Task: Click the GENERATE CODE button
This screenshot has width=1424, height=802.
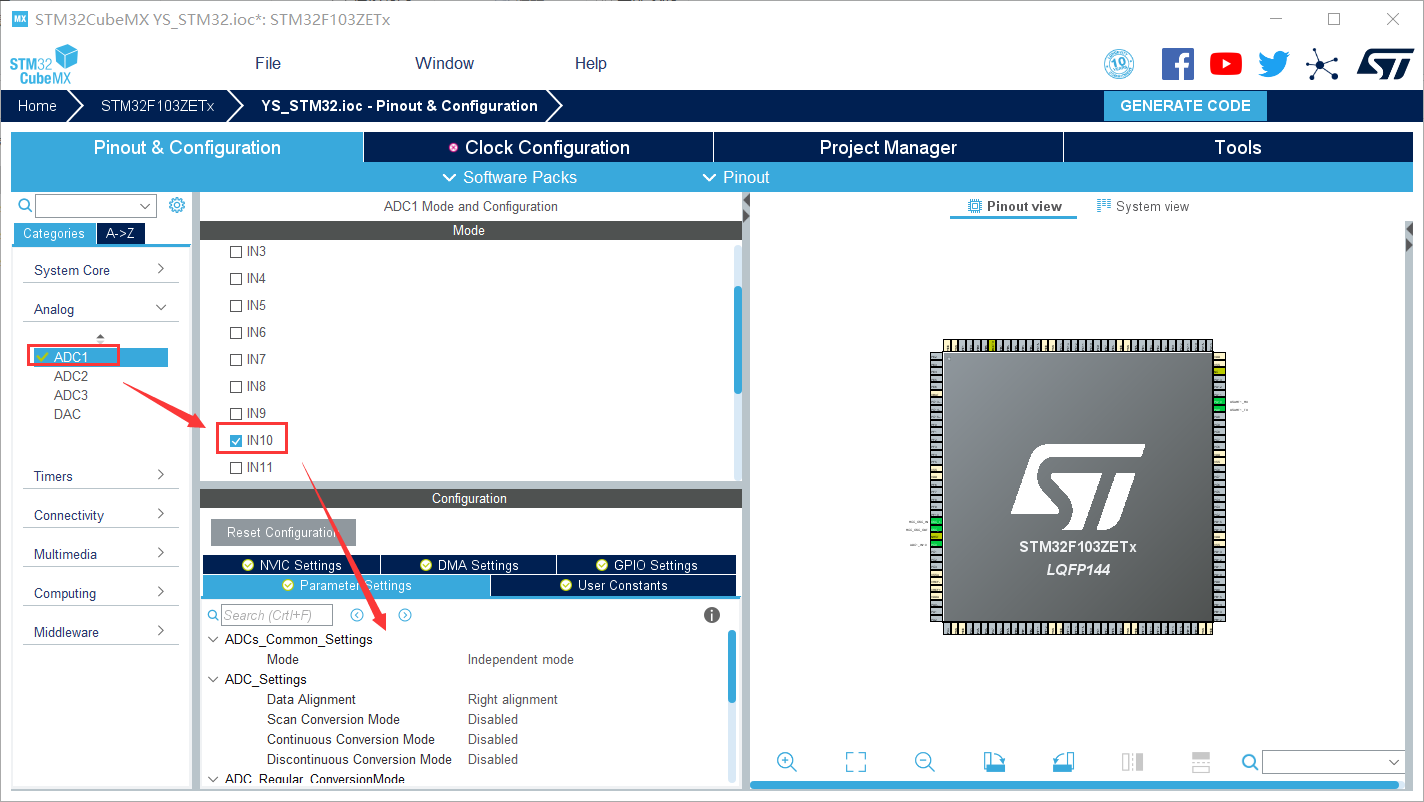Action: (1185, 106)
